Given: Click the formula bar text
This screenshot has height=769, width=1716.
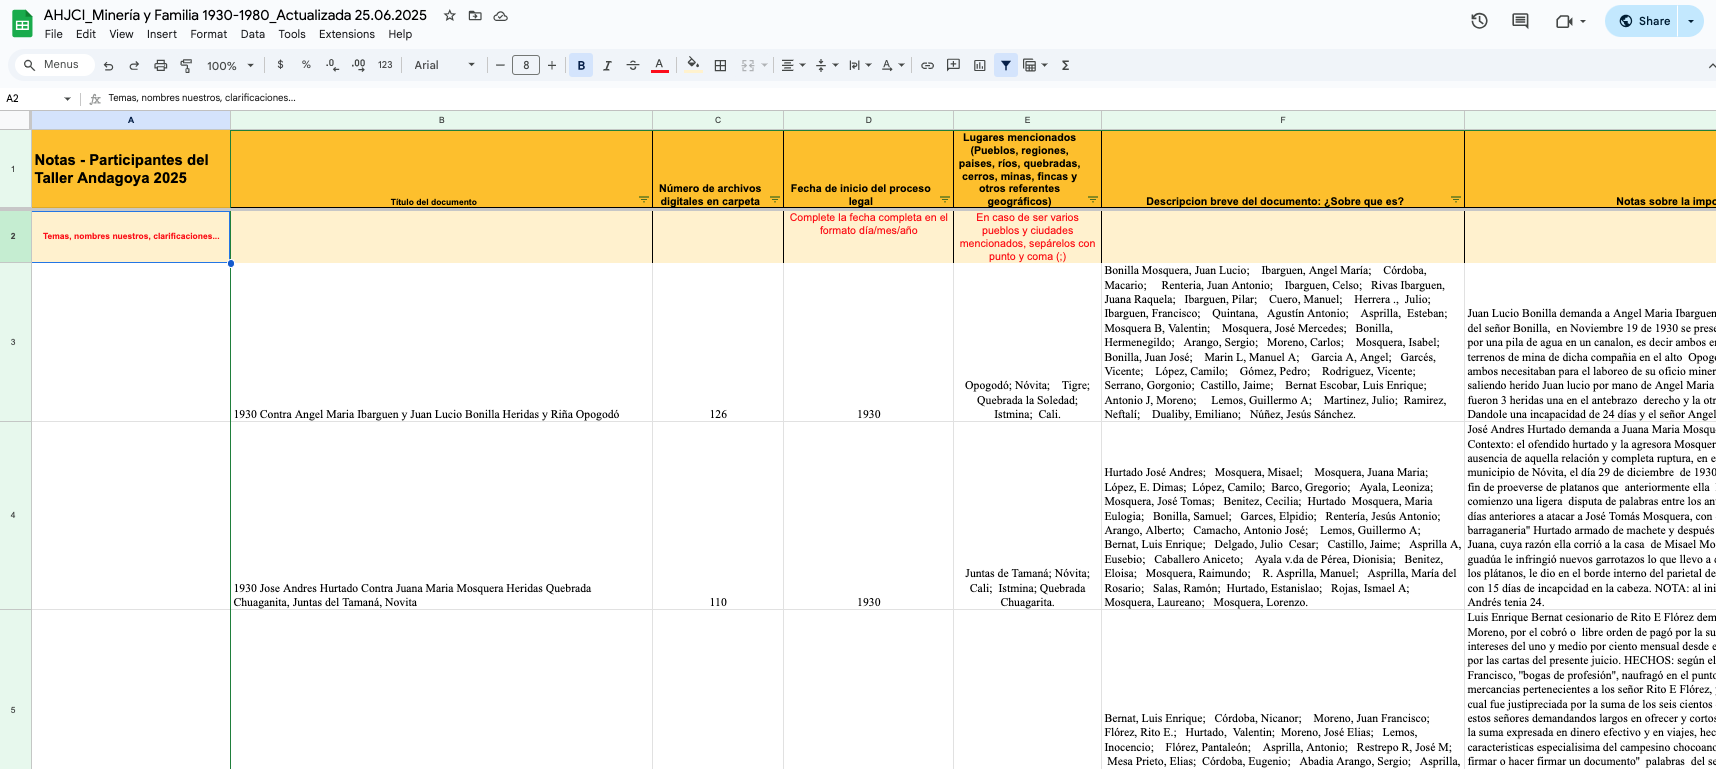Looking at the screenshot, I should [202, 98].
